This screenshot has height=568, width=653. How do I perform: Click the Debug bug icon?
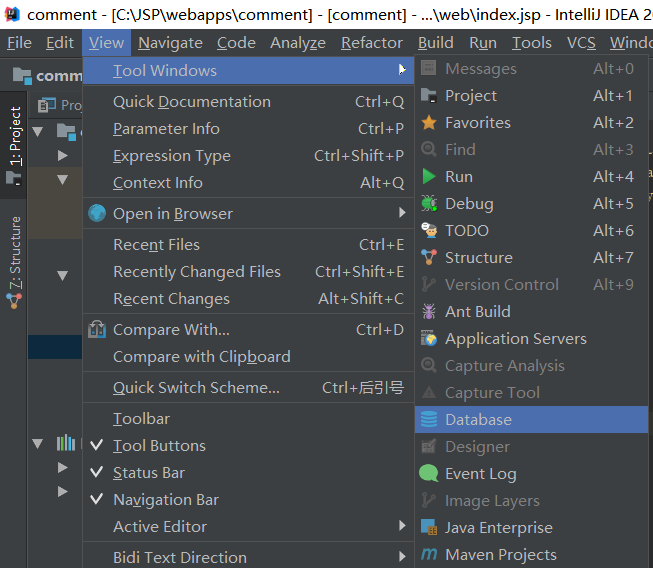(429, 204)
